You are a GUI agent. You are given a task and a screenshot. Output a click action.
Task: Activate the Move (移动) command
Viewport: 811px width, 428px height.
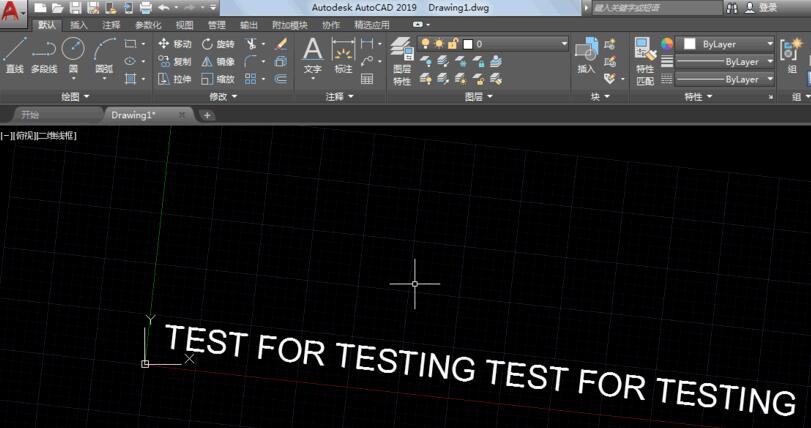pos(175,44)
